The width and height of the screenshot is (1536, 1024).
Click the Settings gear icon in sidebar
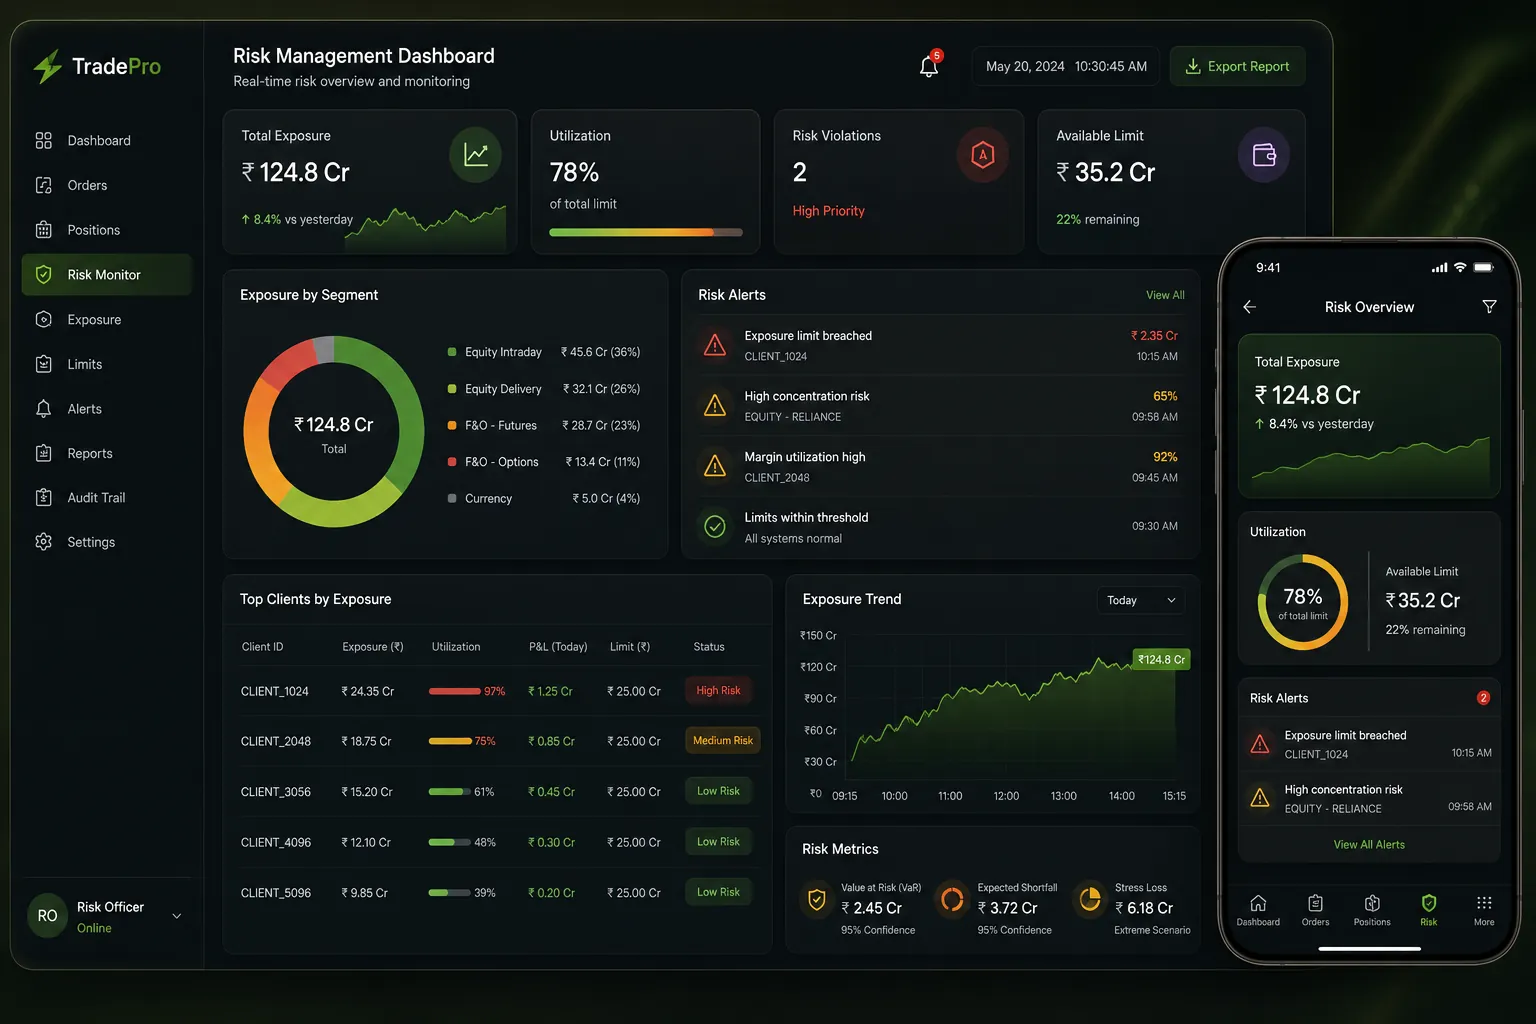tap(43, 541)
